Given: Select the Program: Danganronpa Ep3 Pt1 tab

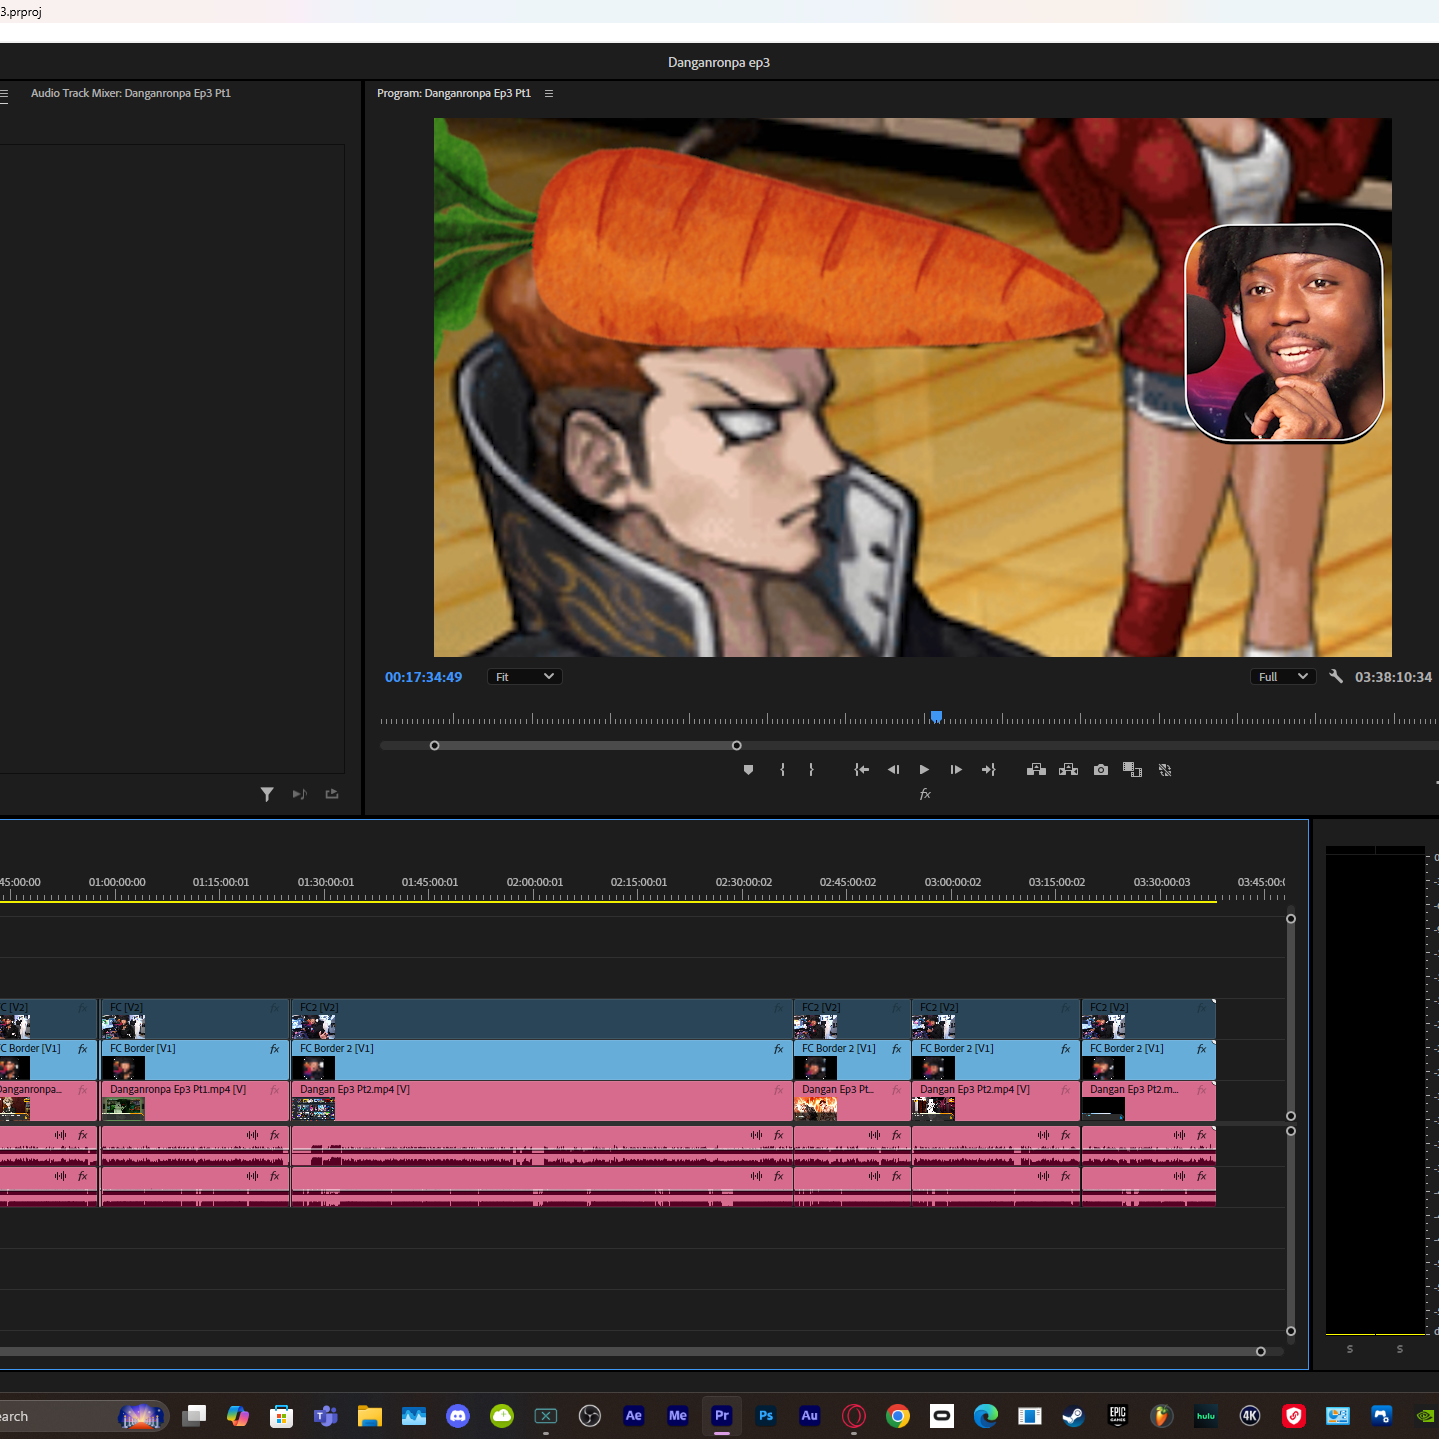Looking at the screenshot, I should [x=454, y=93].
